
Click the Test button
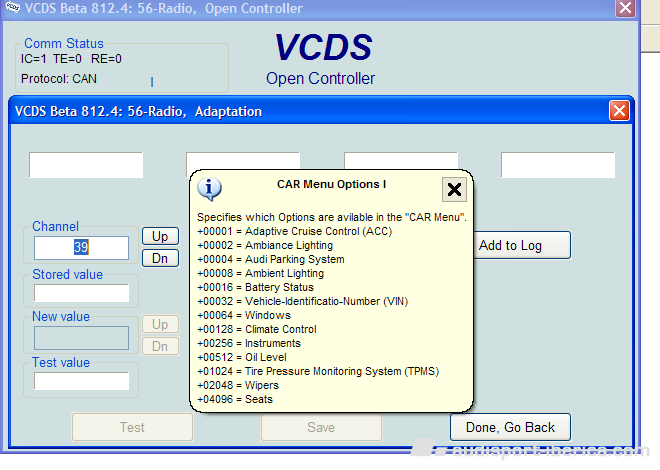[x=132, y=427]
